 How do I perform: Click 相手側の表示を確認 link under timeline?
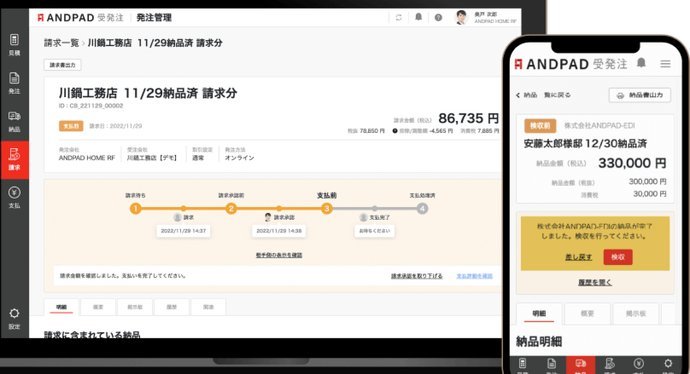[x=279, y=255]
